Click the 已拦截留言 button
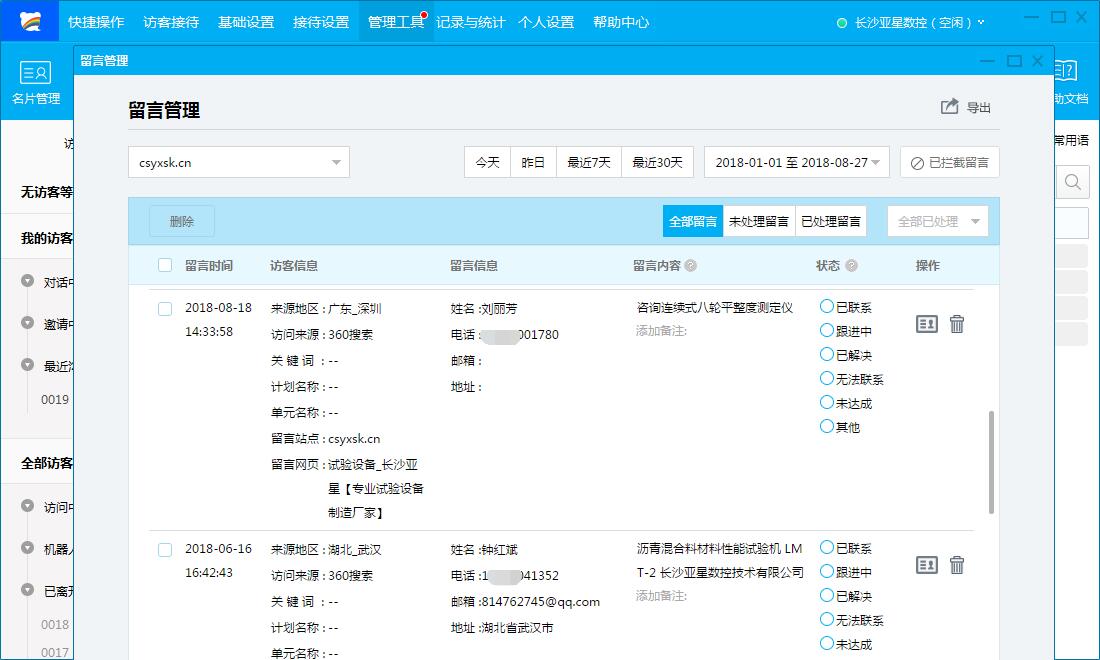The height and width of the screenshot is (660, 1100). [950, 162]
